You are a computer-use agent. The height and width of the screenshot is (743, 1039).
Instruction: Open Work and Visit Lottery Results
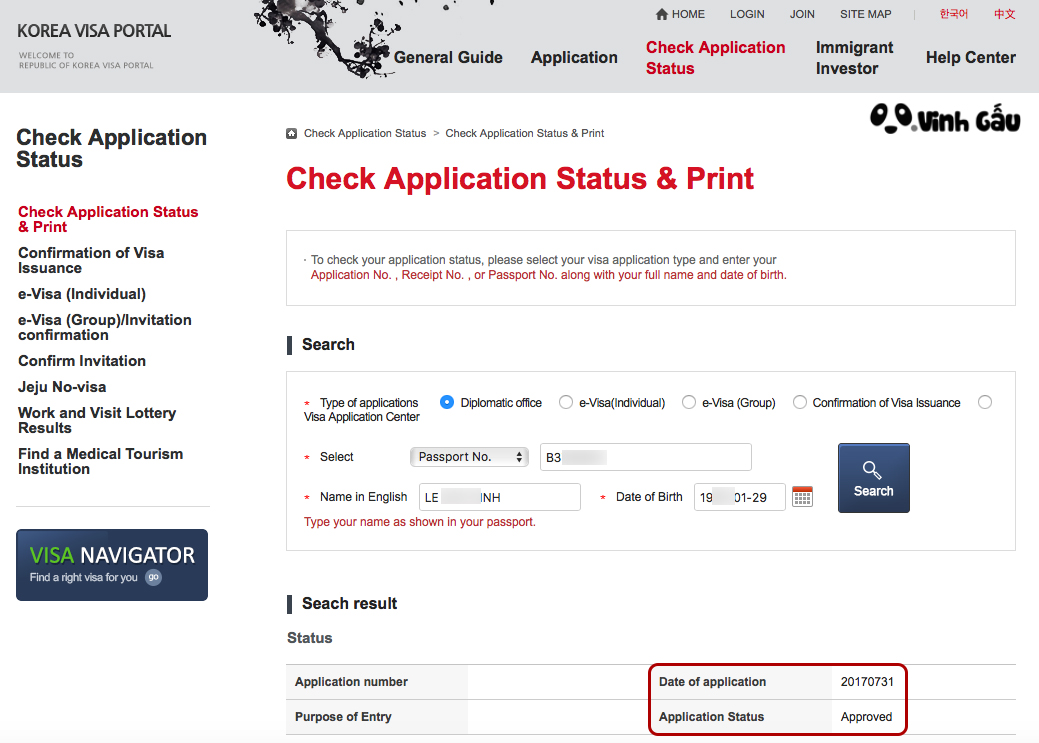pos(96,420)
